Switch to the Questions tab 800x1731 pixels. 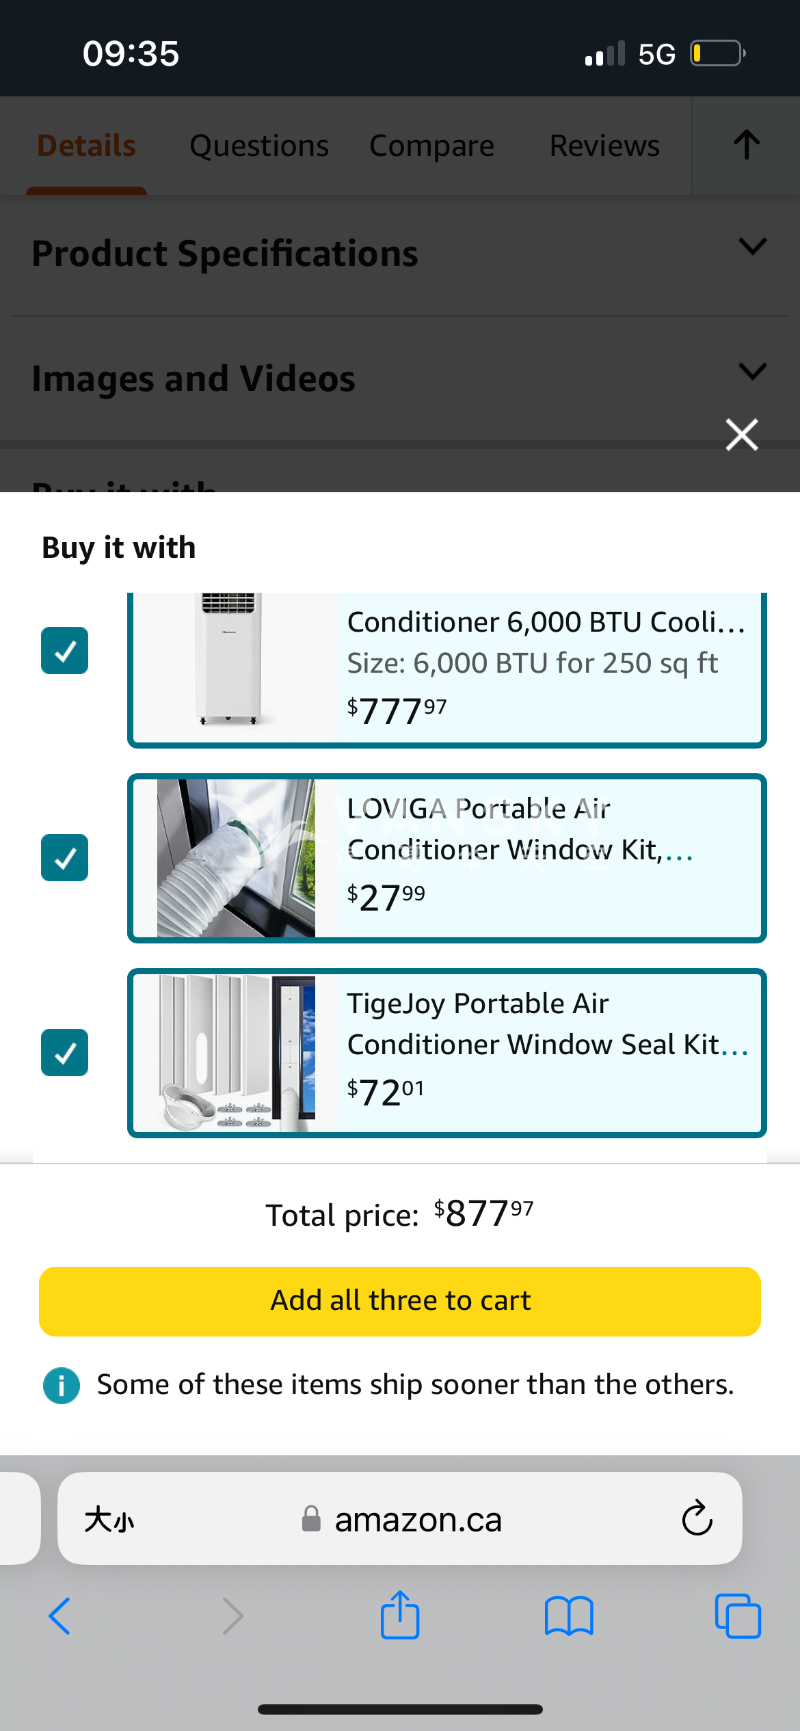click(259, 146)
